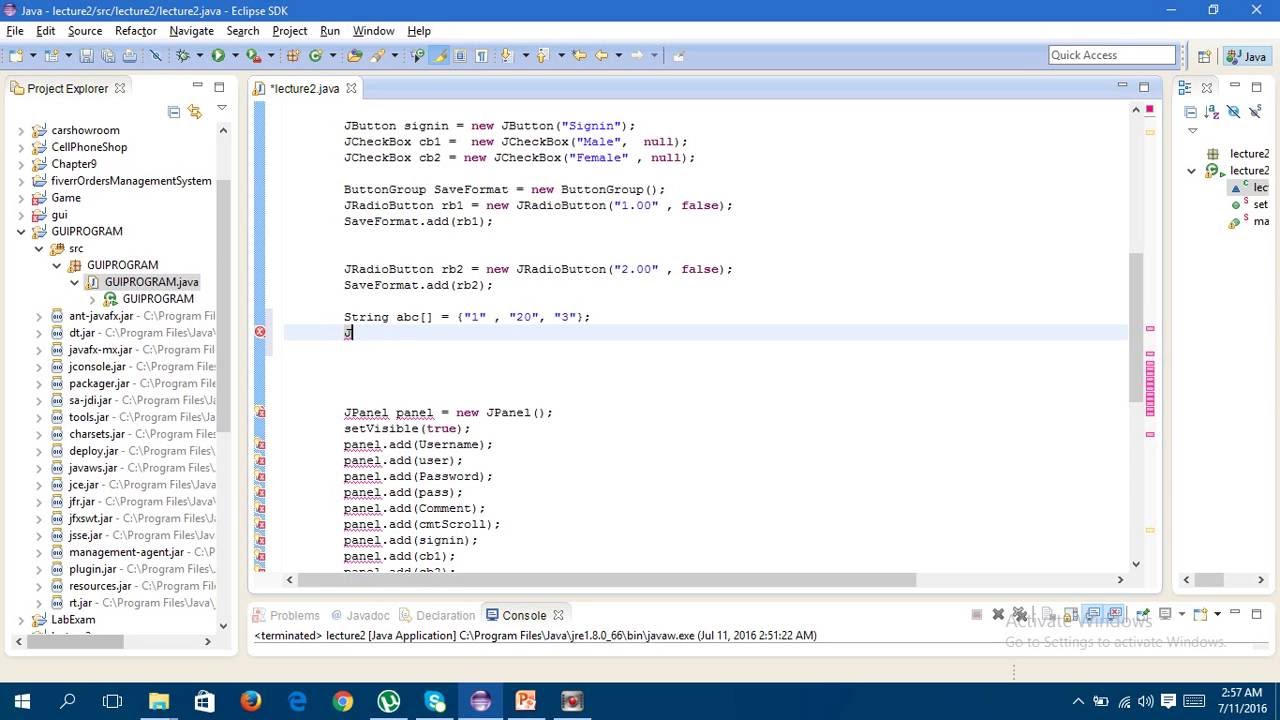Click the Open Perspective icon

tap(1204, 56)
